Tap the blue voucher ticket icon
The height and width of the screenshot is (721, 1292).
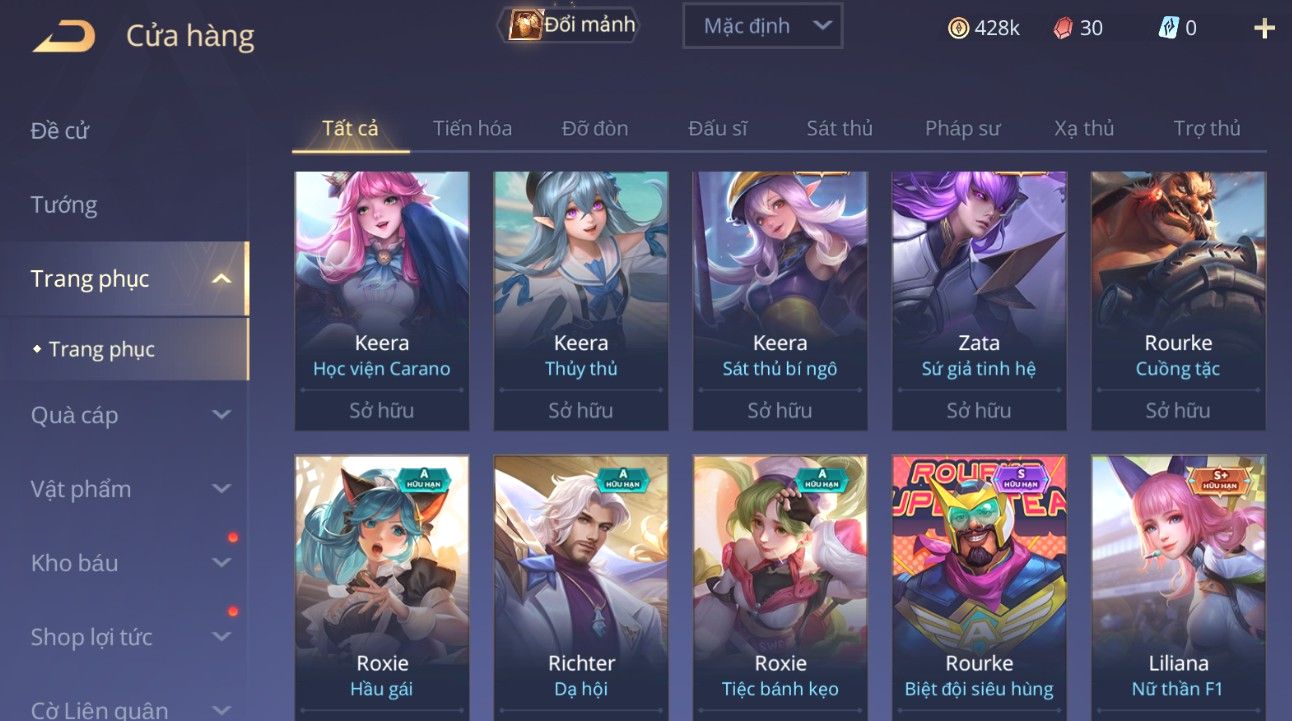tap(1168, 28)
